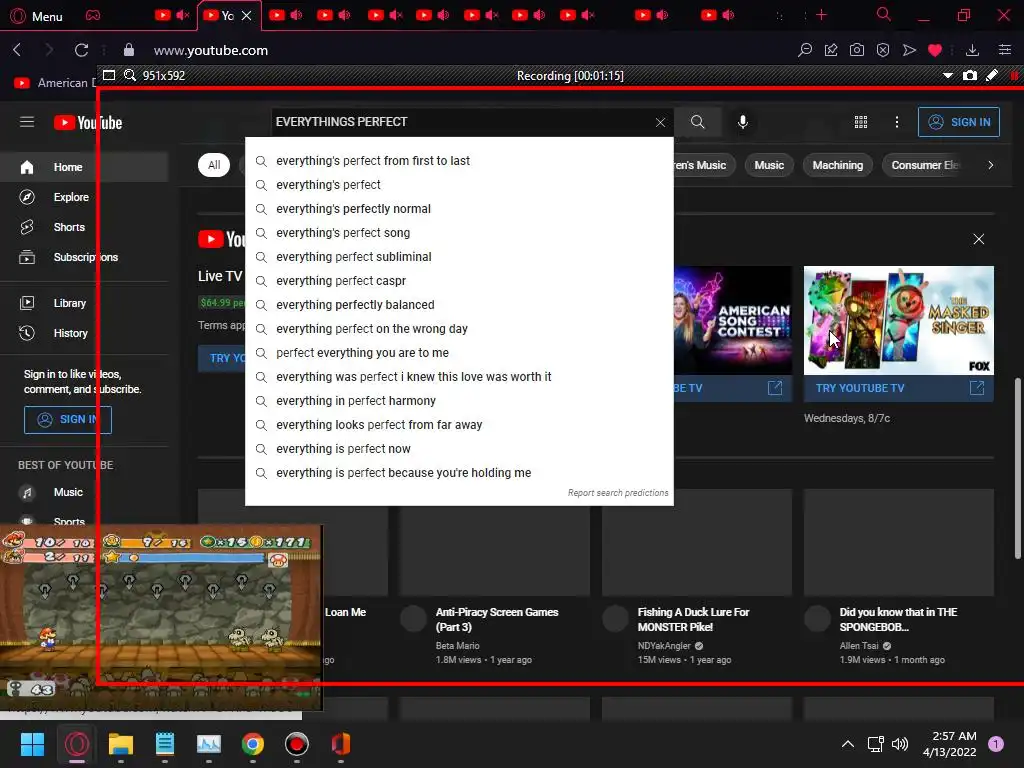The height and width of the screenshot is (768, 1024).
Task: Click the YouTube logo
Action: [88, 122]
